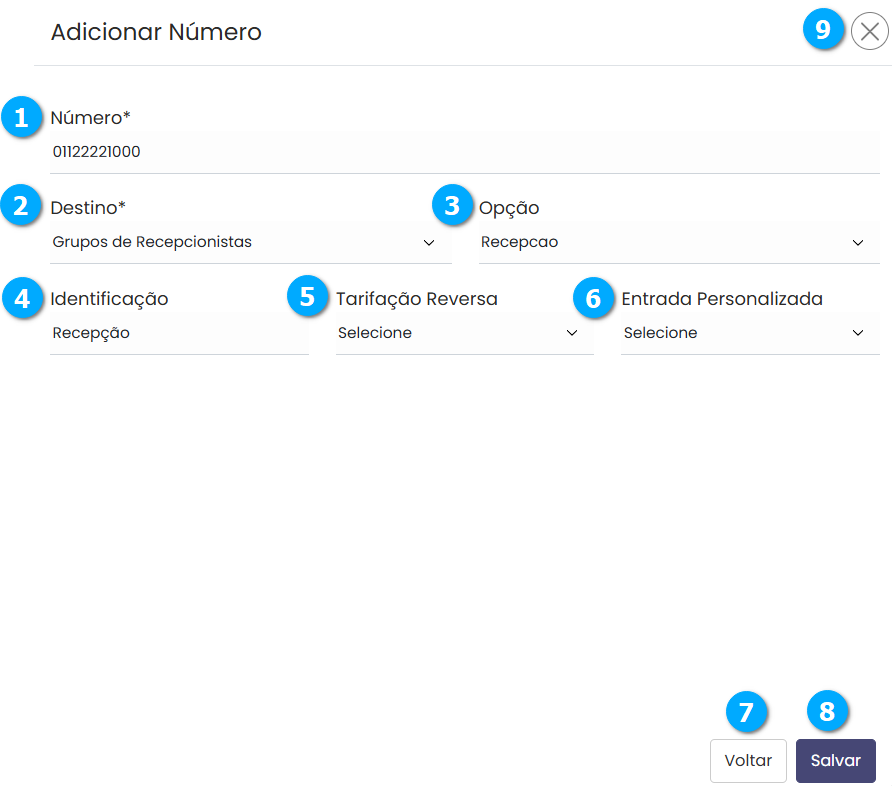The image size is (892, 786).
Task: Click the numbered badge 7 above Voltar
Action: pyautogui.click(x=746, y=711)
